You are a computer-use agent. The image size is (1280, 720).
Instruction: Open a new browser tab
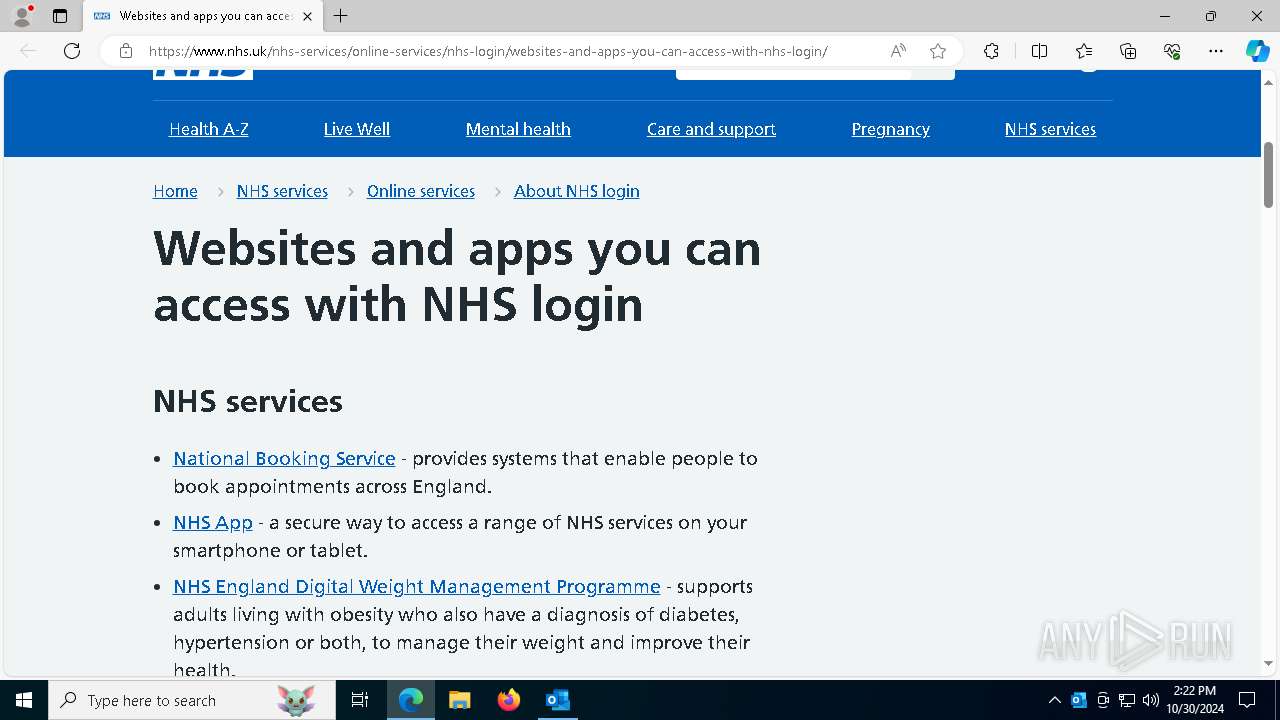pyautogui.click(x=340, y=16)
